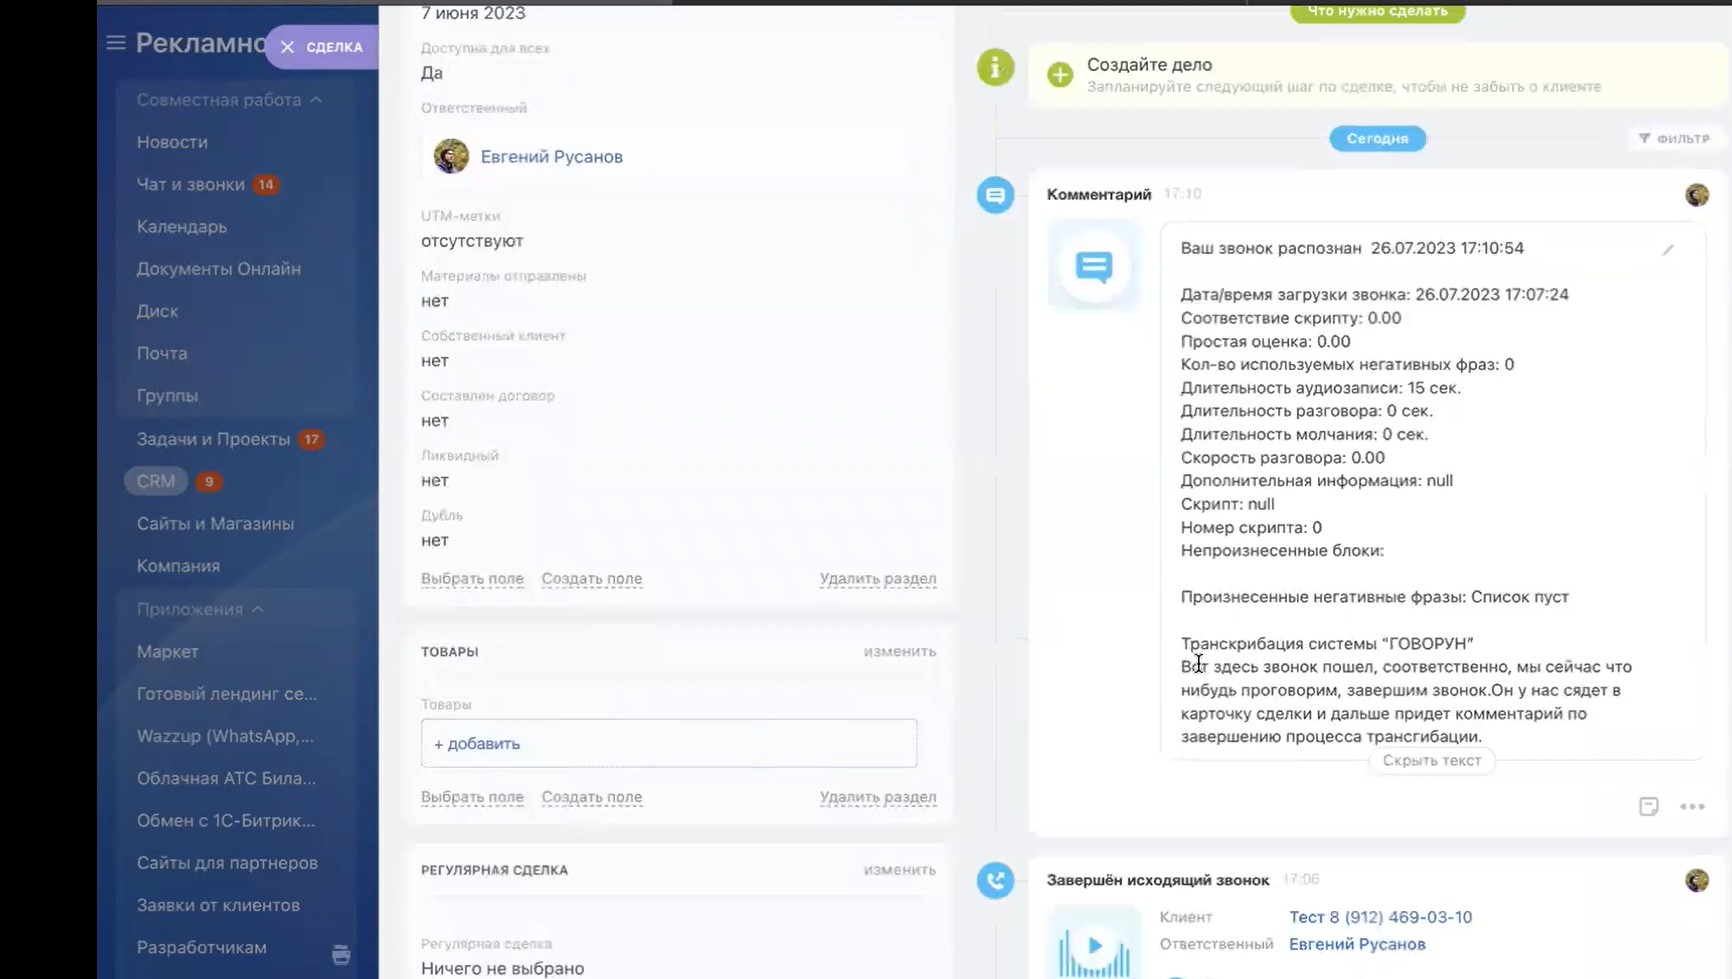Click the Сегодня date badge
The width and height of the screenshot is (1732, 979).
point(1377,139)
